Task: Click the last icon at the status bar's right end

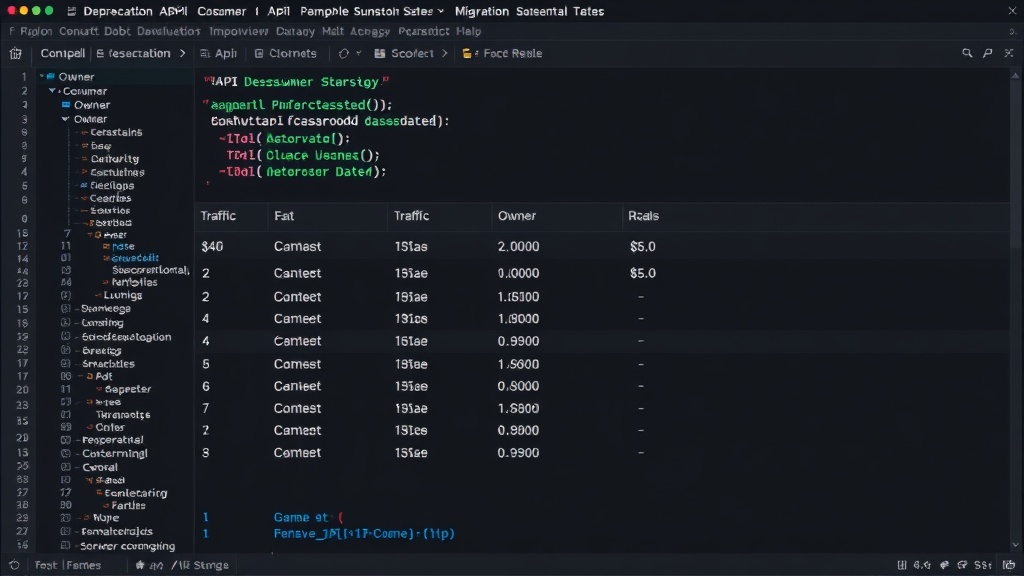Action: (x=1009, y=565)
